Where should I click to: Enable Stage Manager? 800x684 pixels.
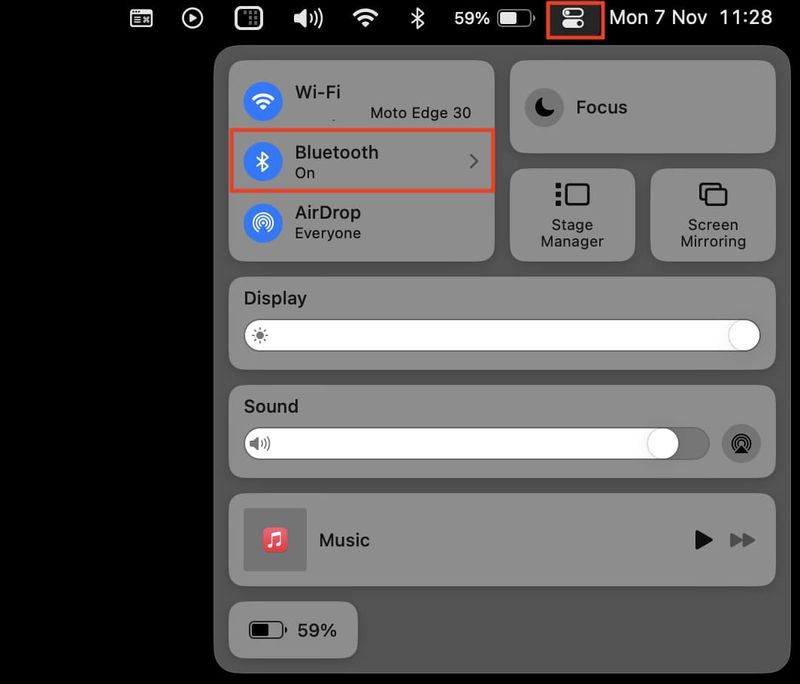tap(572, 215)
